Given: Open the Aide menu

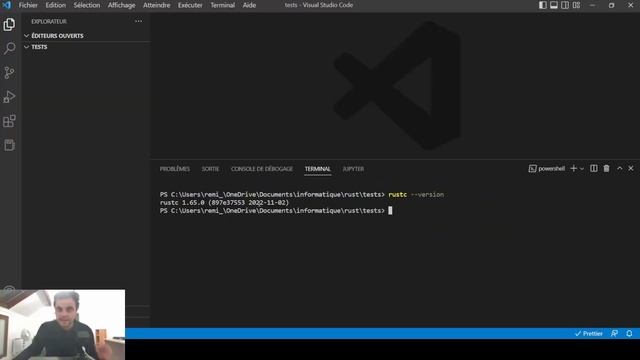Looking at the screenshot, I should pyautogui.click(x=249, y=5).
